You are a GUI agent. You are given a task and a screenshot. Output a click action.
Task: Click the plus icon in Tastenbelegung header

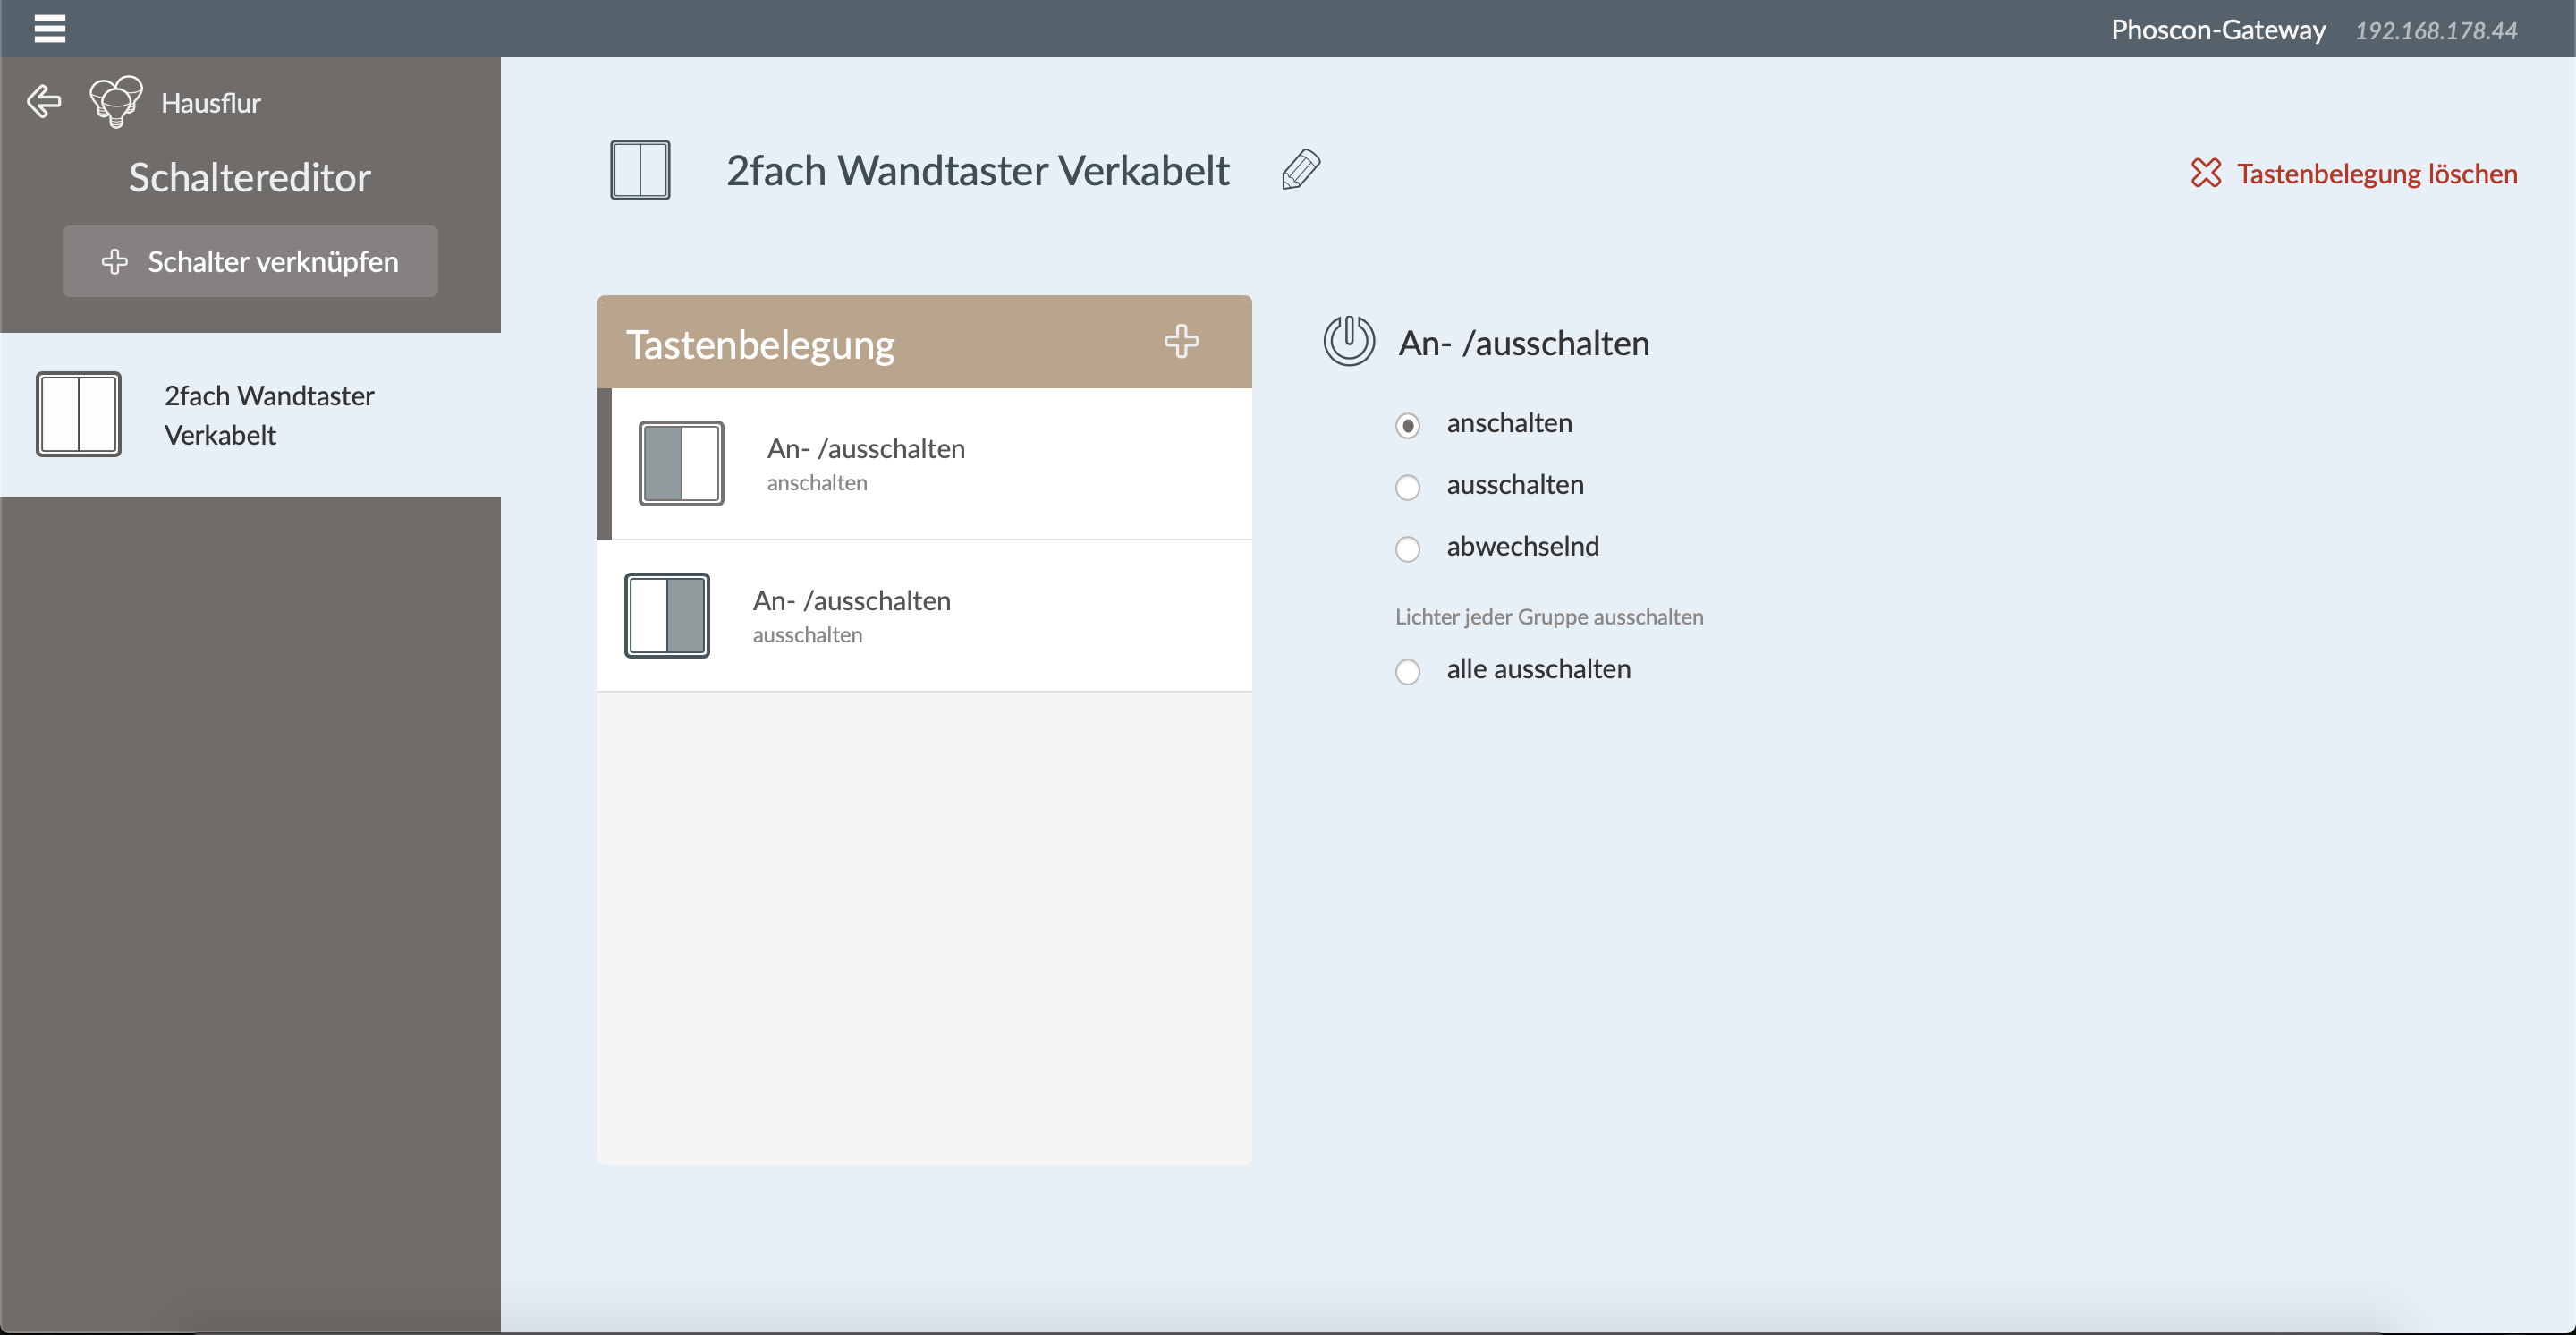click(x=1181, y=342)
